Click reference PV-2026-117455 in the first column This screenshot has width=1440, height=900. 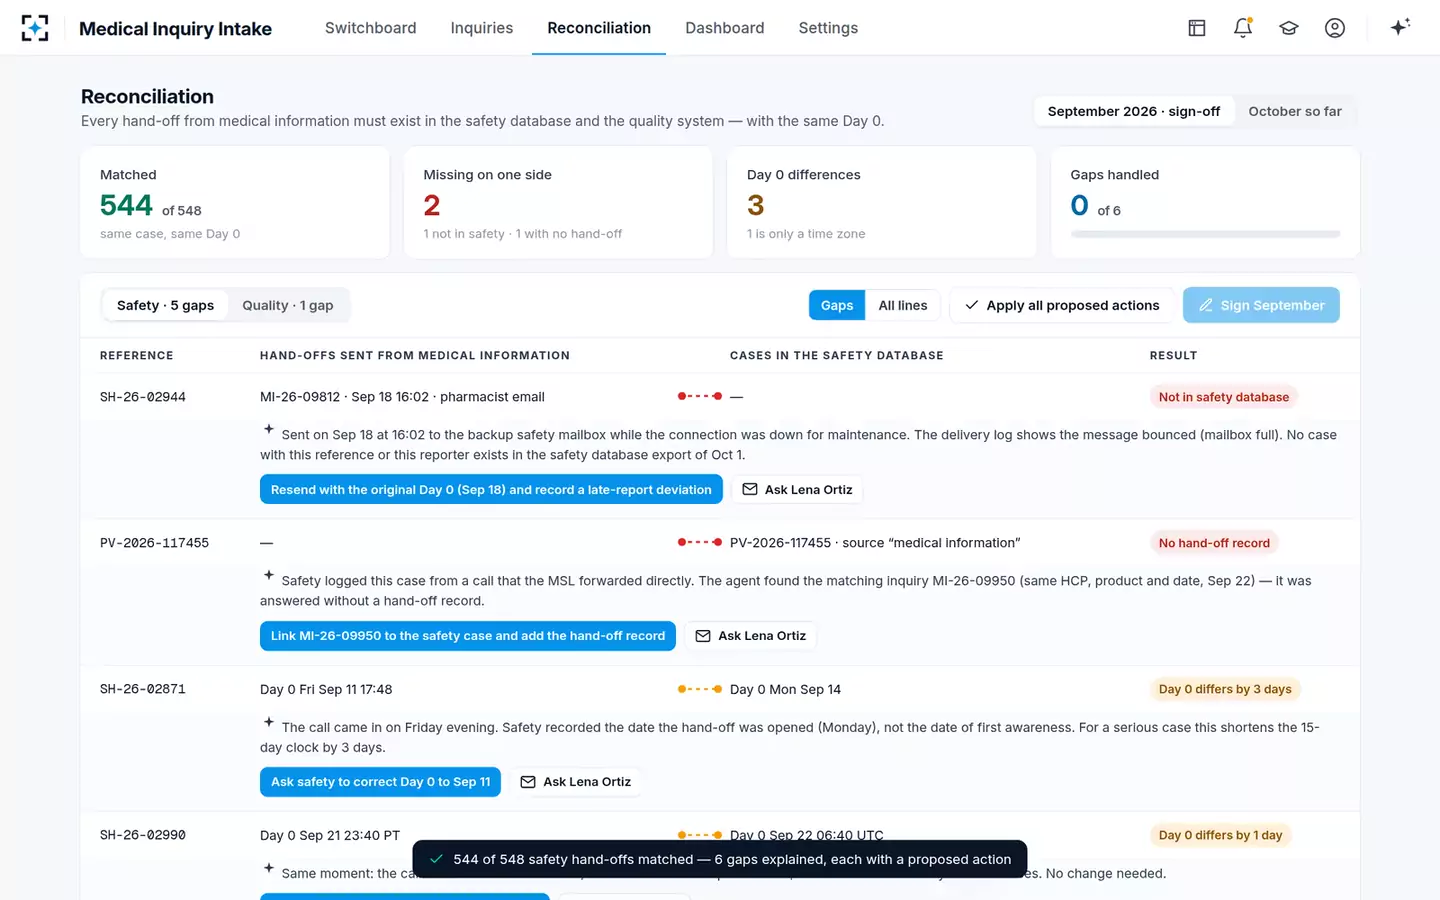point(154,543)
